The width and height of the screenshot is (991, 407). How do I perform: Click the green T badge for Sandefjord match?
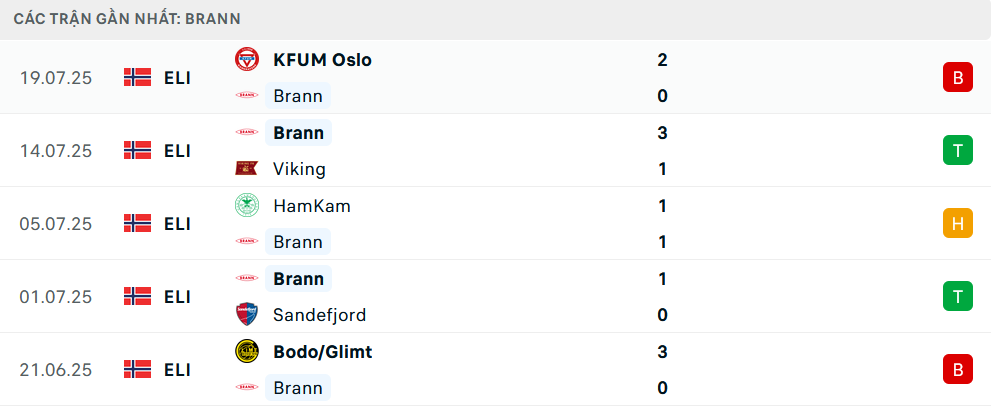pyautogui.click(x=958, y=296)
